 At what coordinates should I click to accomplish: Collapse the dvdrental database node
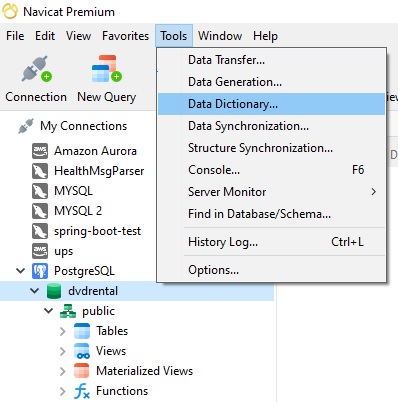(x=35, y=291)
